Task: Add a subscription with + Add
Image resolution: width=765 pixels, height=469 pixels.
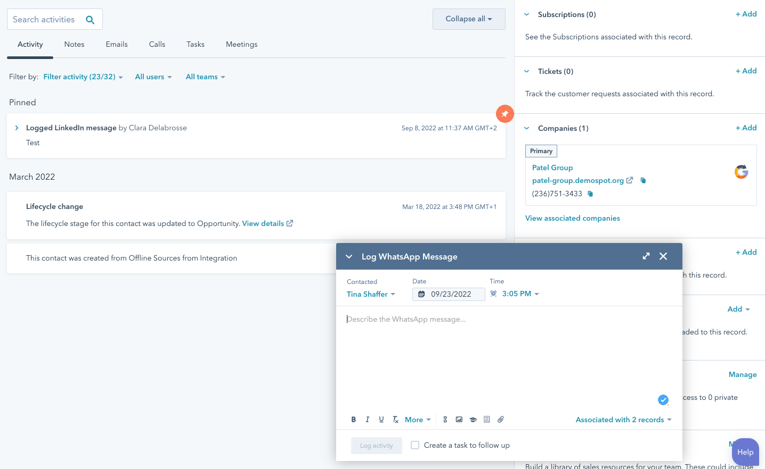Action: (746, 14)
